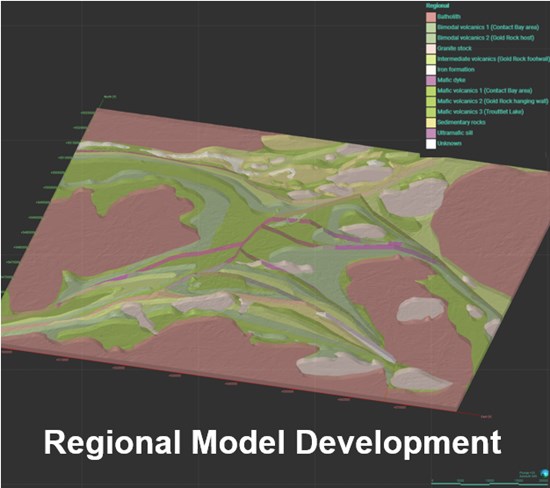Select the 'Iron formation' legend label
Screen dimensions: 550x488
pyautogui.click(x=456, y=69)
